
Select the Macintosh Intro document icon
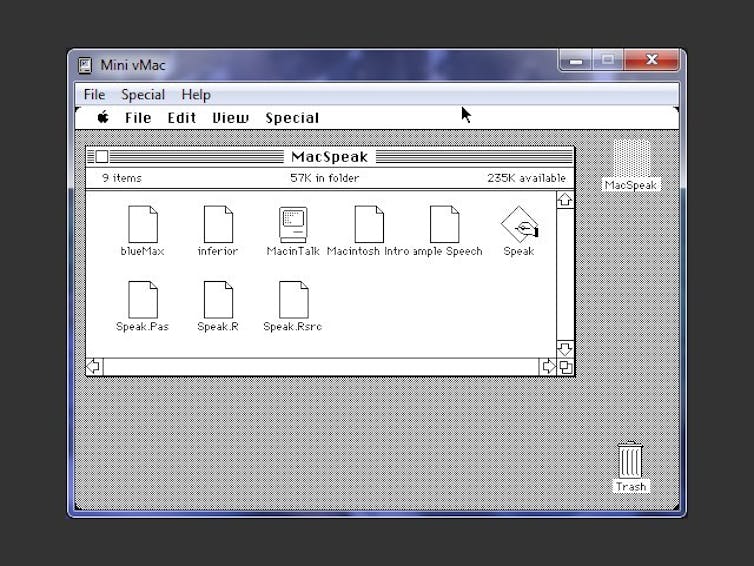coord(368,224)
